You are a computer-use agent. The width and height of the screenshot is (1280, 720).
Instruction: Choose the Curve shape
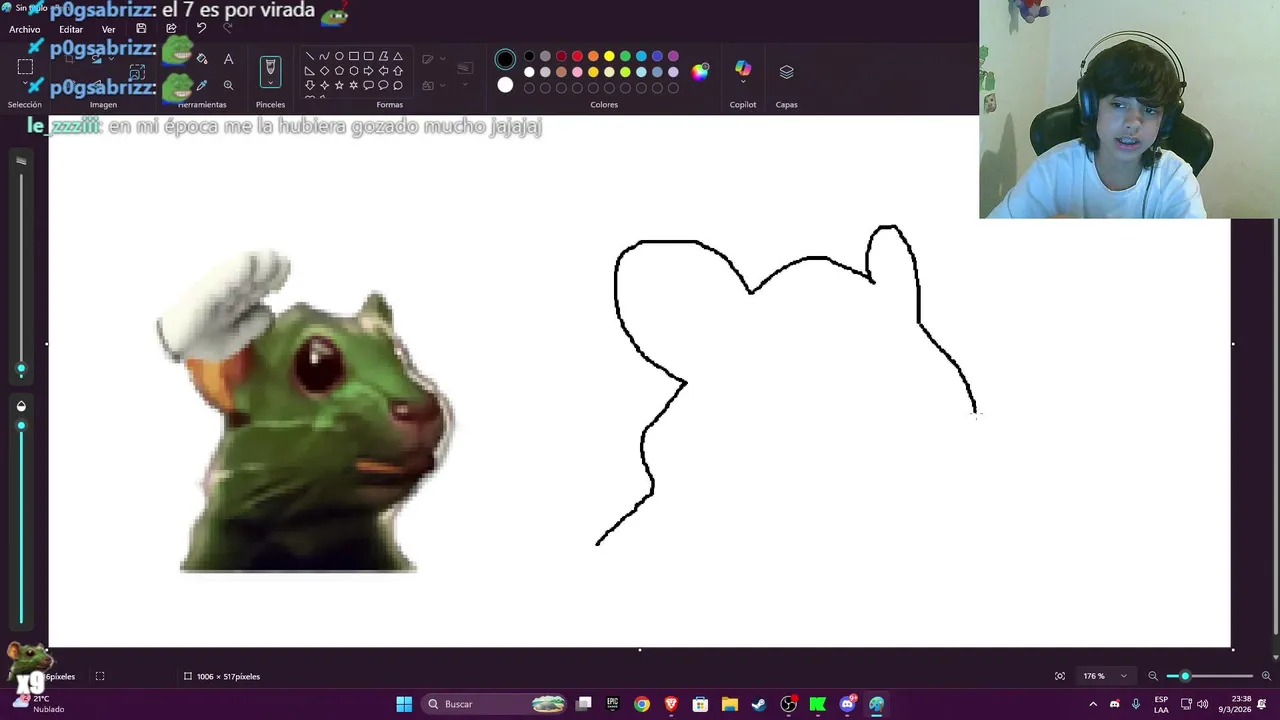(x=324, y=56)
